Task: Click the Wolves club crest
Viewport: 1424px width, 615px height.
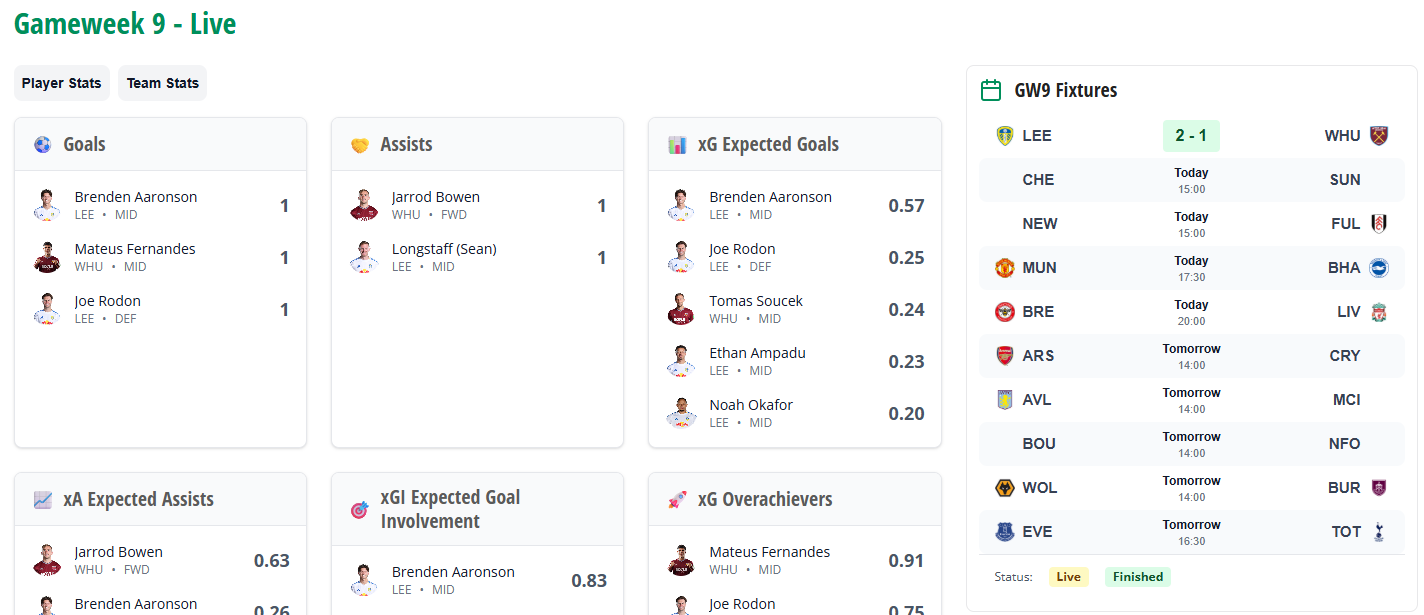Action: [x=1005, y=488]
